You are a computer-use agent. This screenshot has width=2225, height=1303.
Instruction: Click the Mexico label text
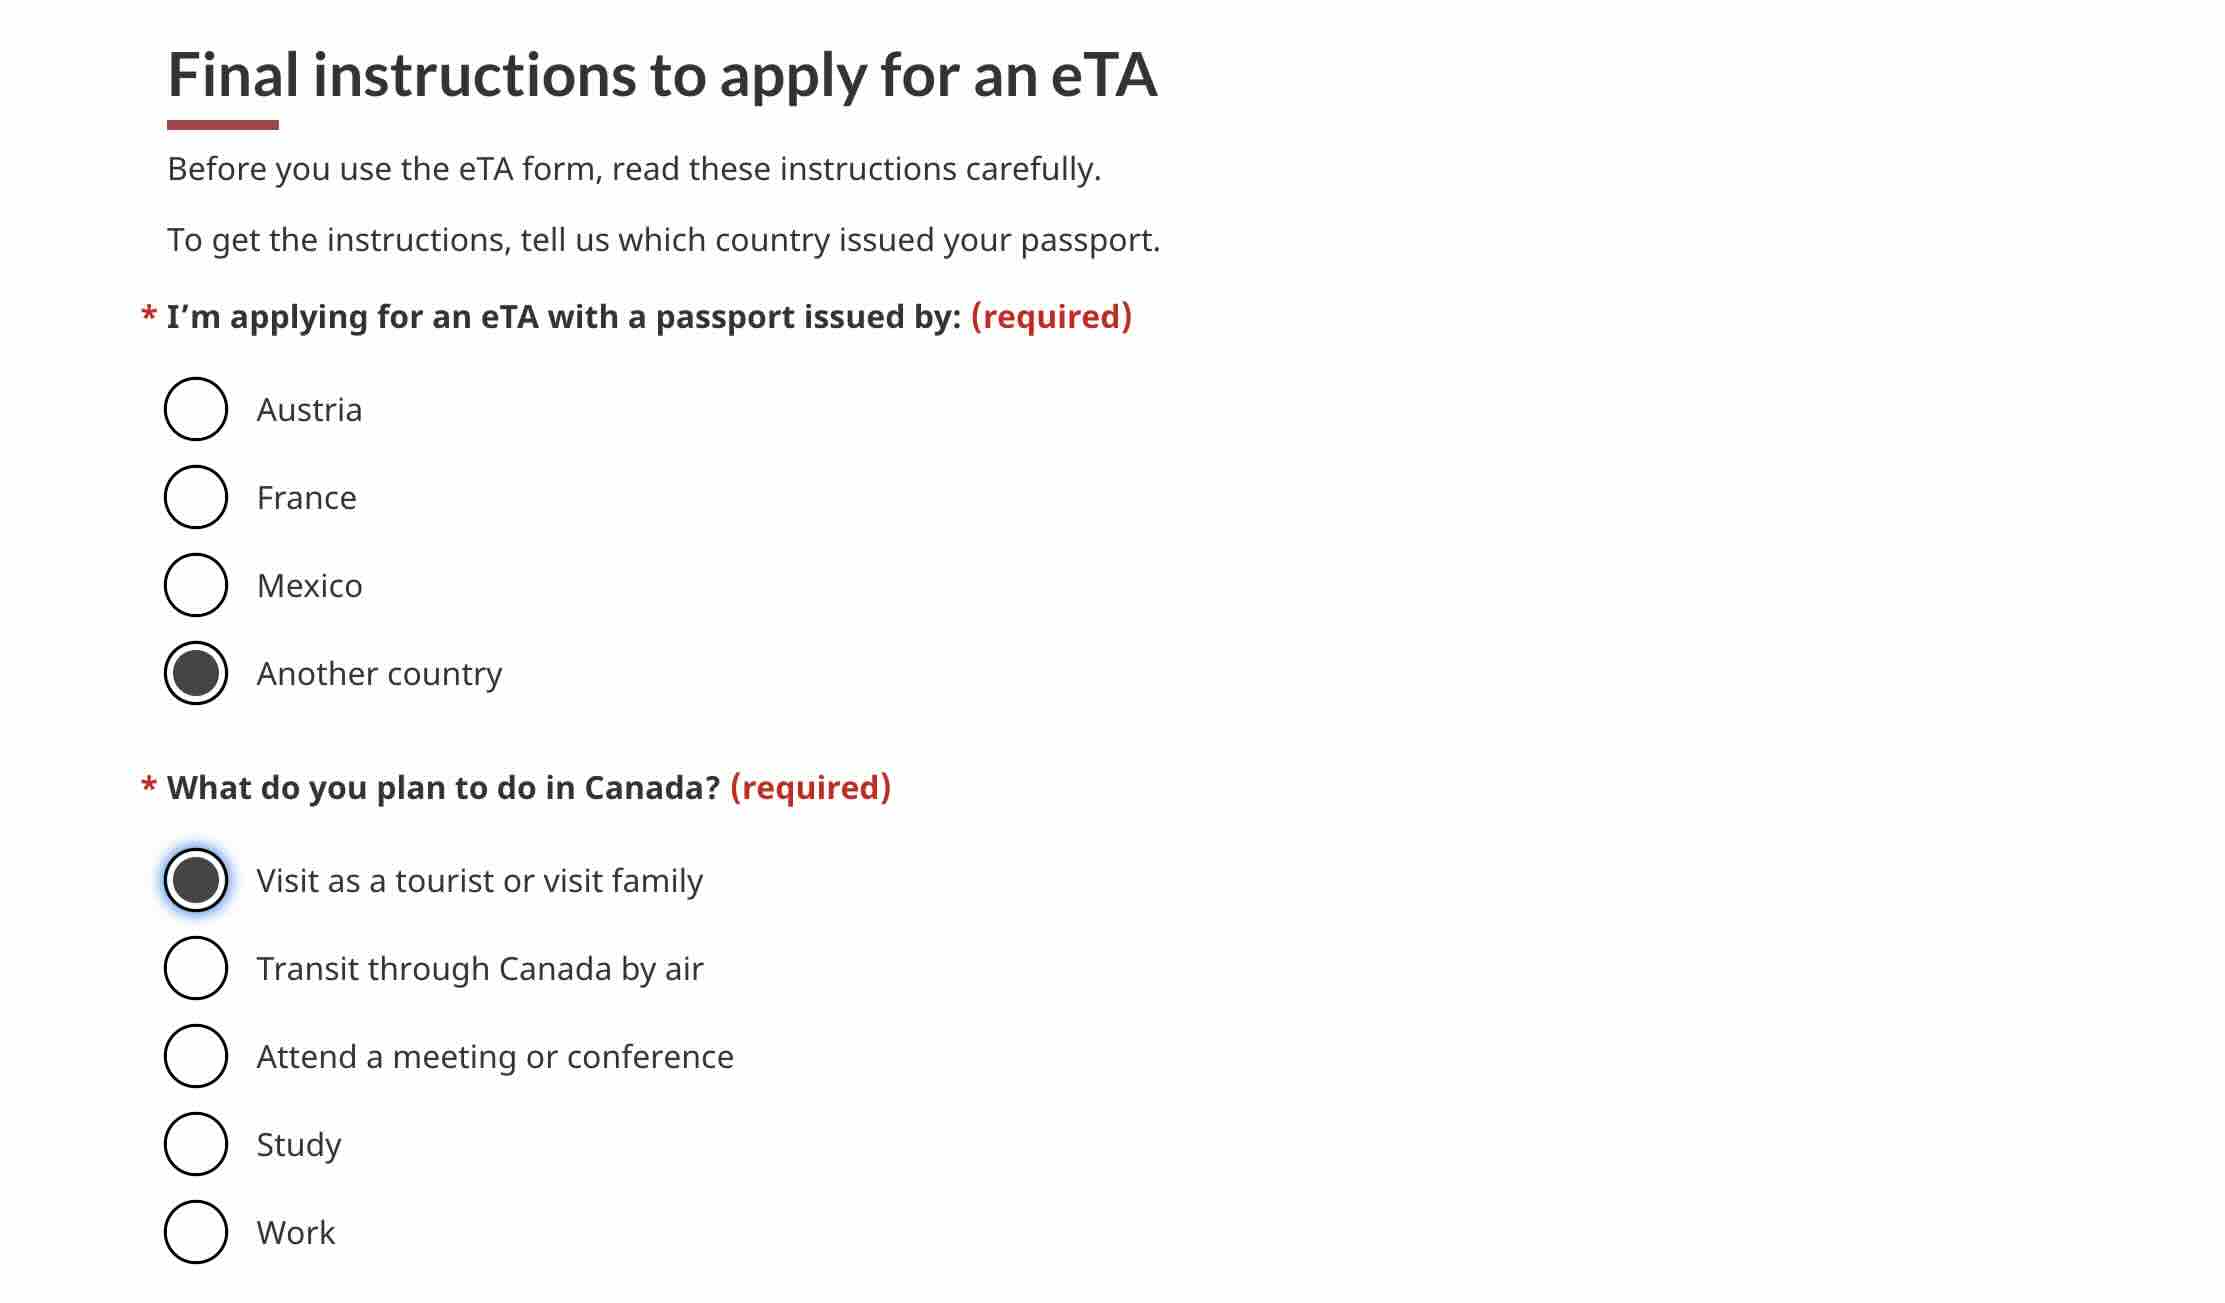[x=309, y=584]
